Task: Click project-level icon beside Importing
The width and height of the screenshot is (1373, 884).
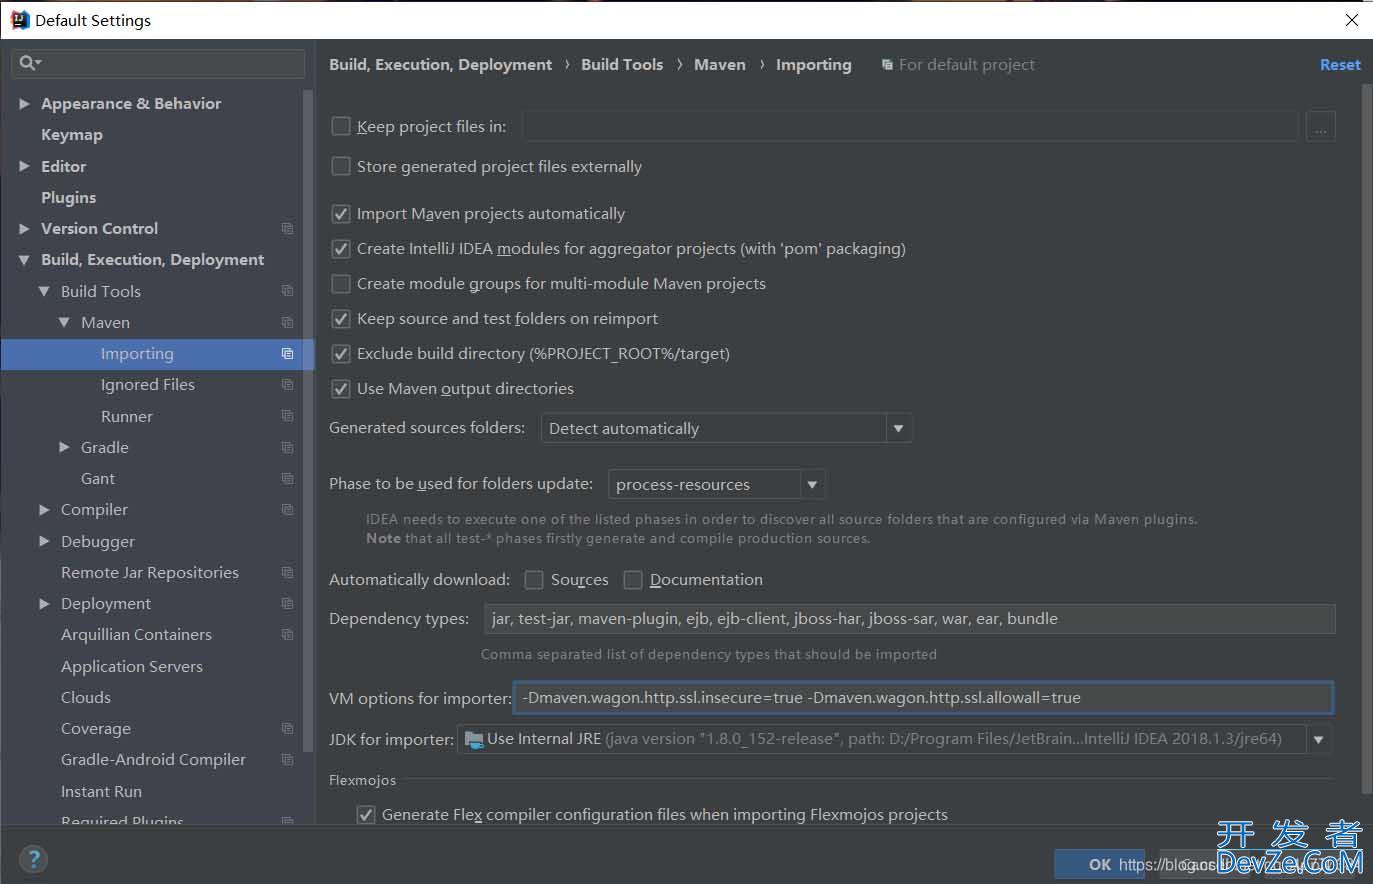Action: click(287, 354)
